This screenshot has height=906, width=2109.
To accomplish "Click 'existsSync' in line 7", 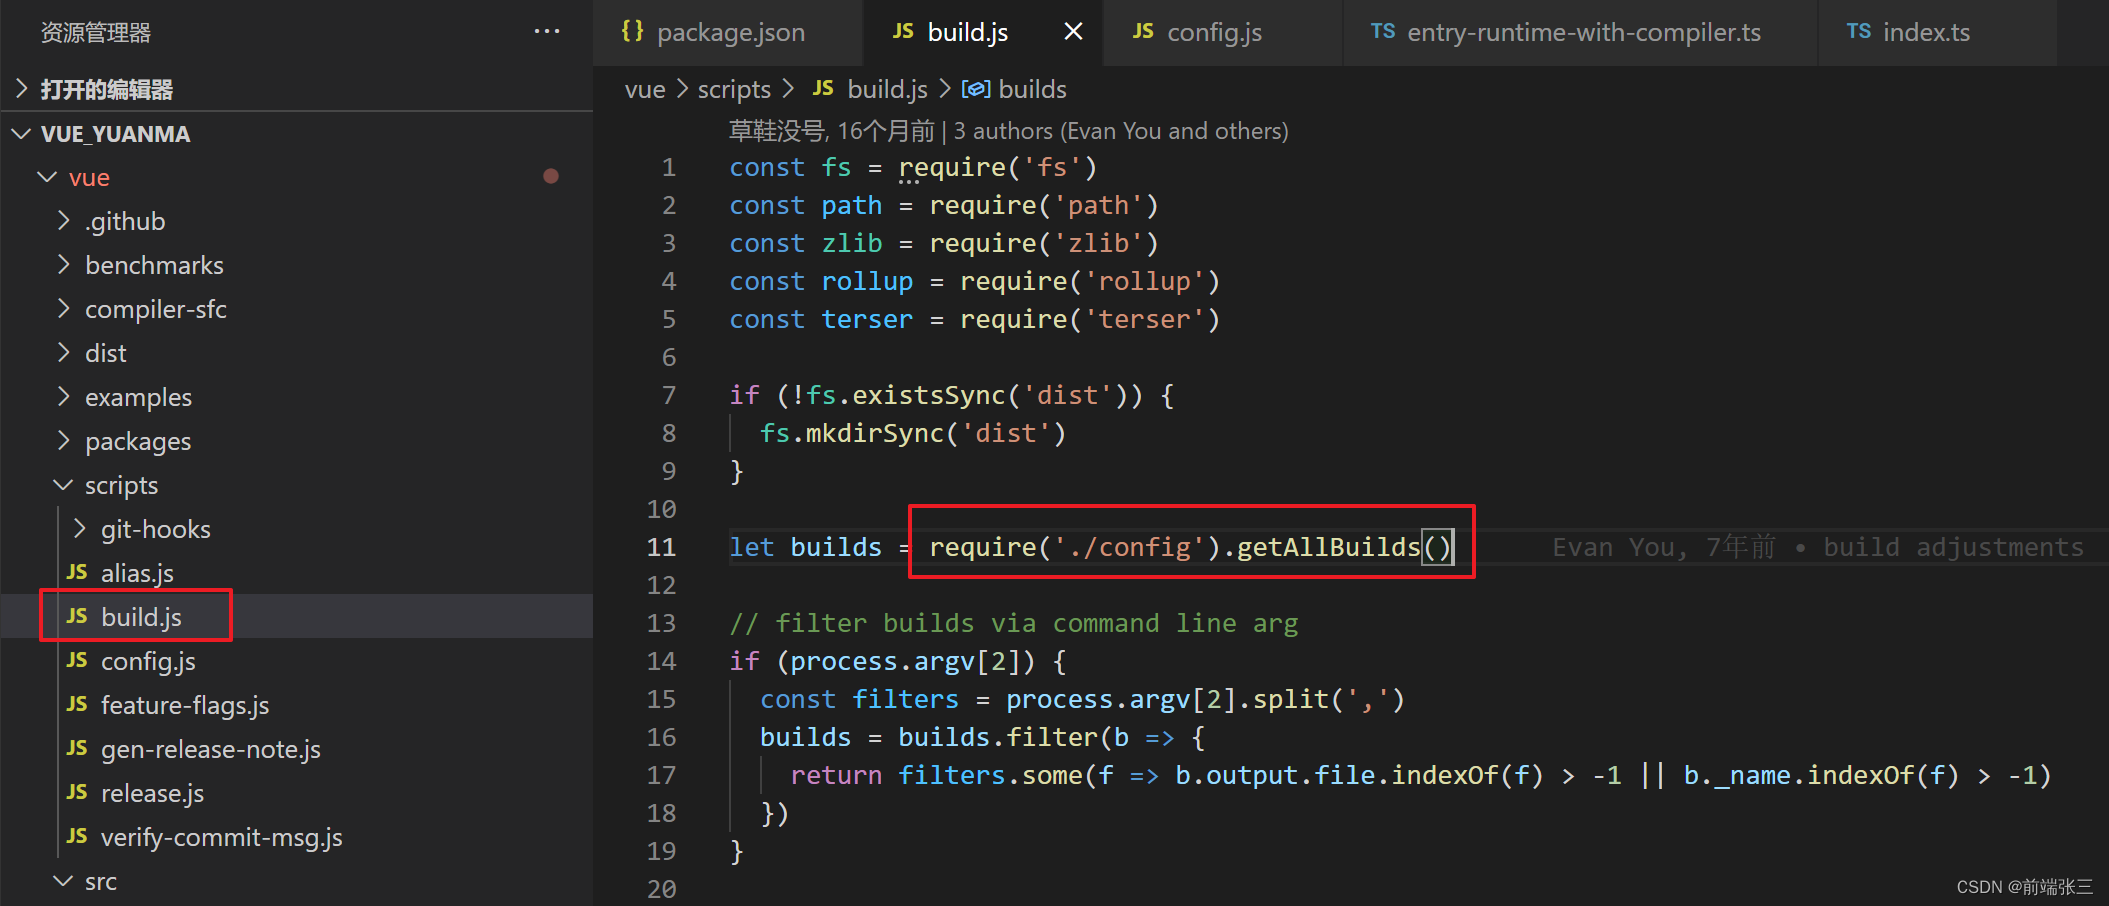I will tap(928, 396).
